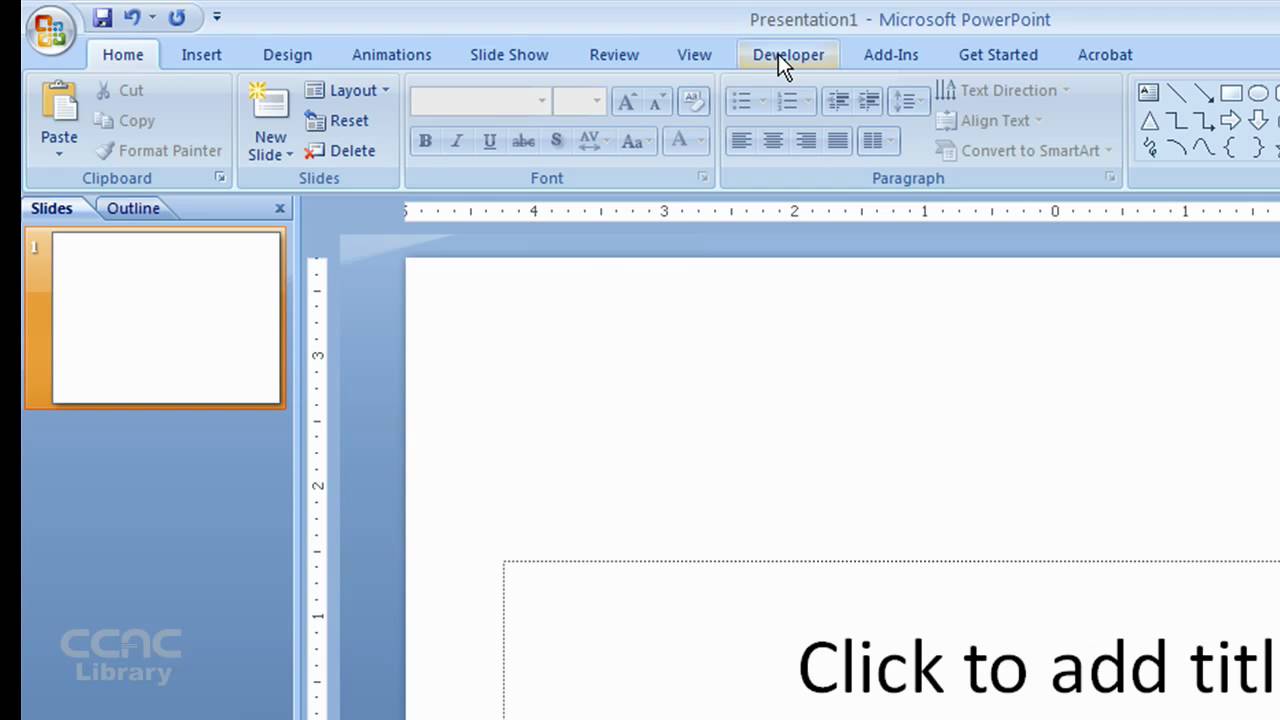Open the Undo history dropdown arrow
Viewport: 1280px width, 720px height.
pos(152,18)
